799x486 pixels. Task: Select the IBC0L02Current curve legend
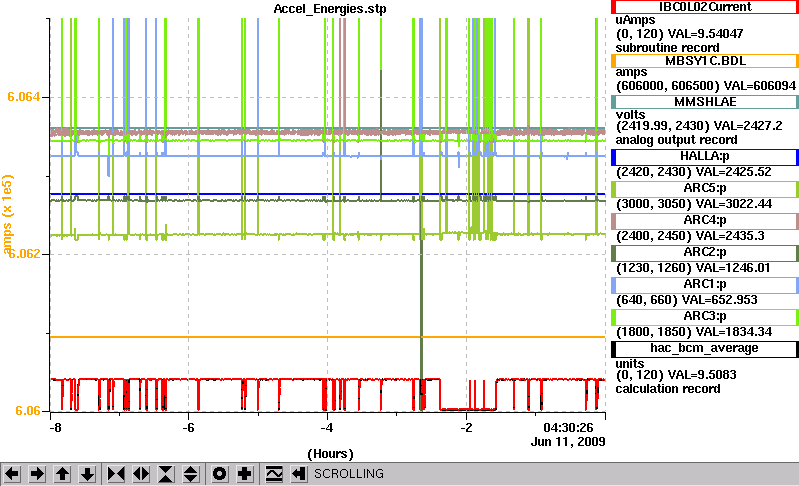tap(705, 7)
